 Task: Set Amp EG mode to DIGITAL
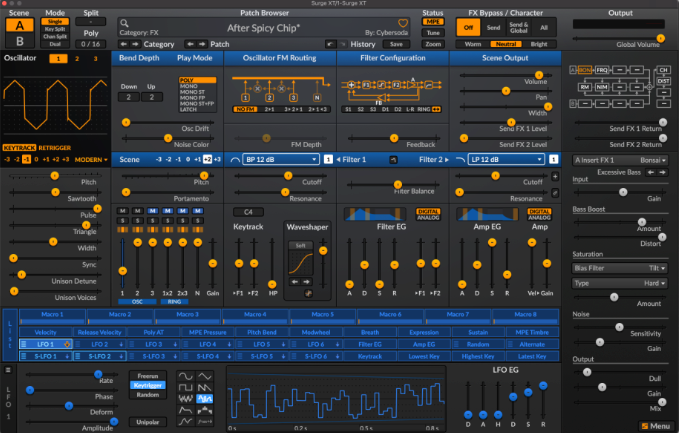click(x=539, y=212)
